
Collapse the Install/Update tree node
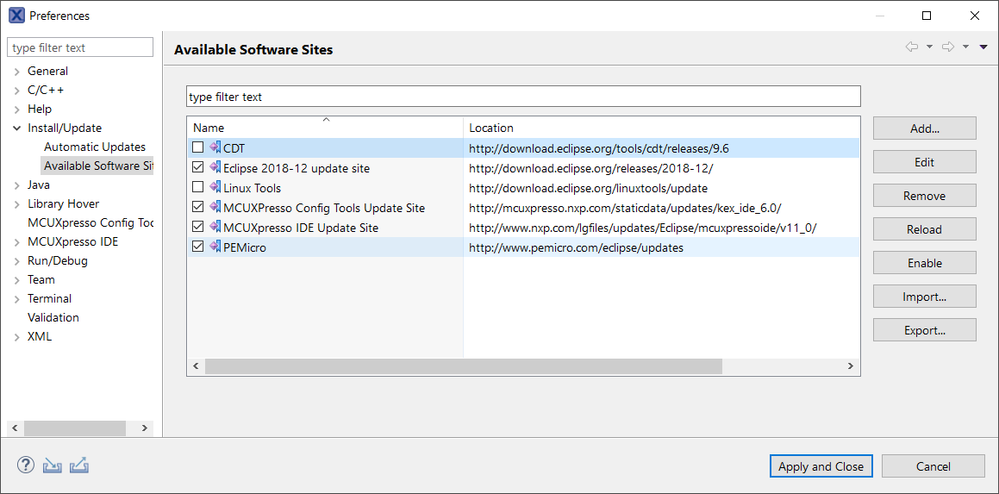pyautogui.click(x=16, y=129)
